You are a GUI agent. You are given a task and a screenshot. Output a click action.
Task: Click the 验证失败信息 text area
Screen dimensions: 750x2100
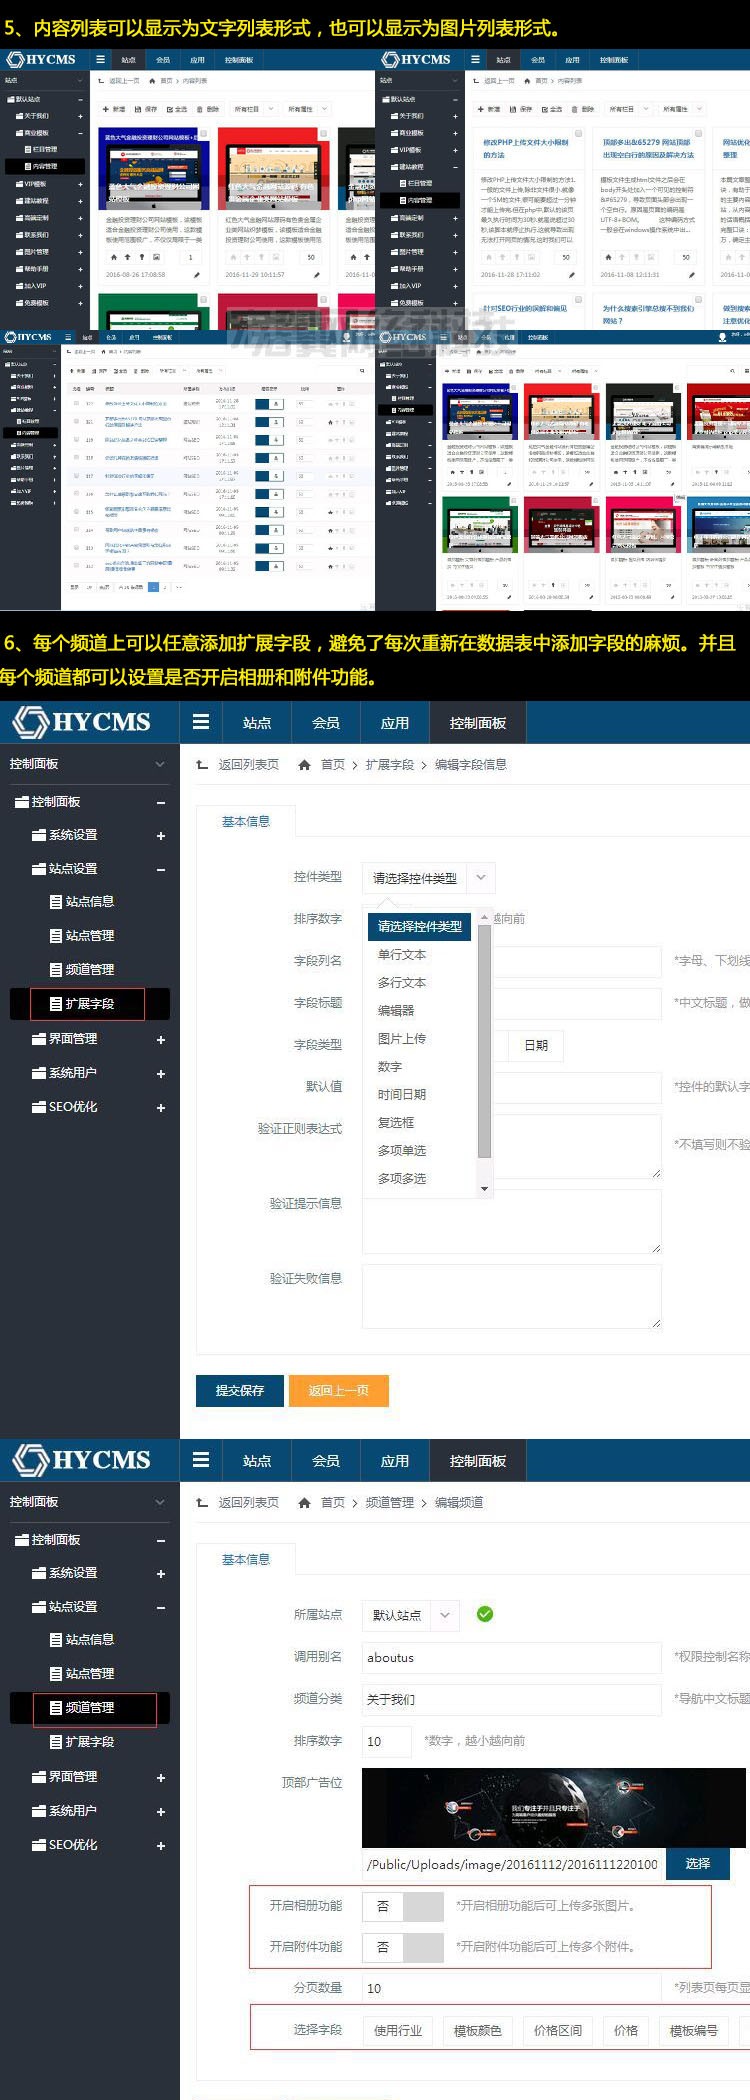tap(511, 1296)
